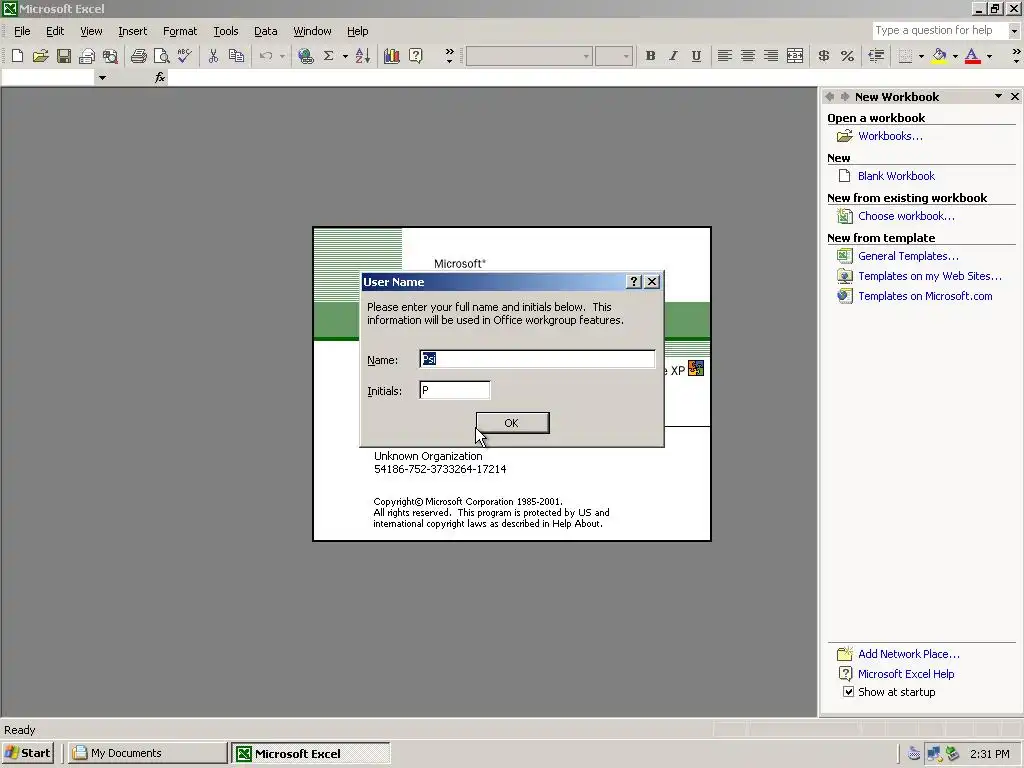The width and height of the screenshot is (1024, 768).
Task: Click Add Network Place... link
Action: [x=908, y=654]
